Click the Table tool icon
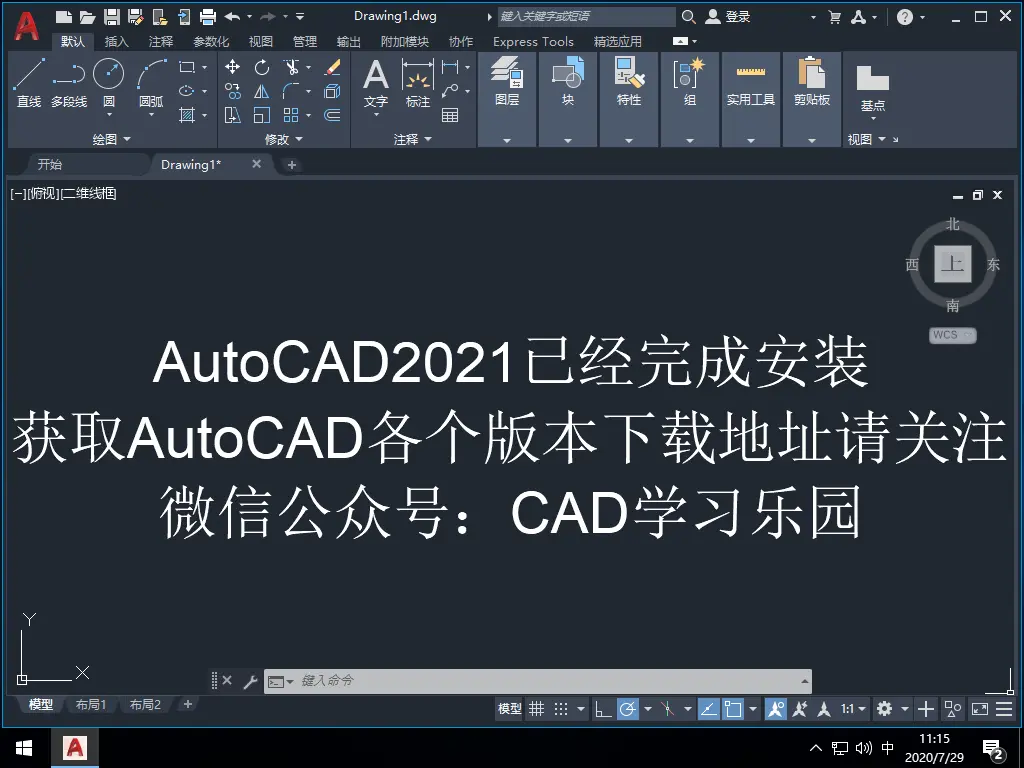1024x768 pixels. click(x=450, y=116)
